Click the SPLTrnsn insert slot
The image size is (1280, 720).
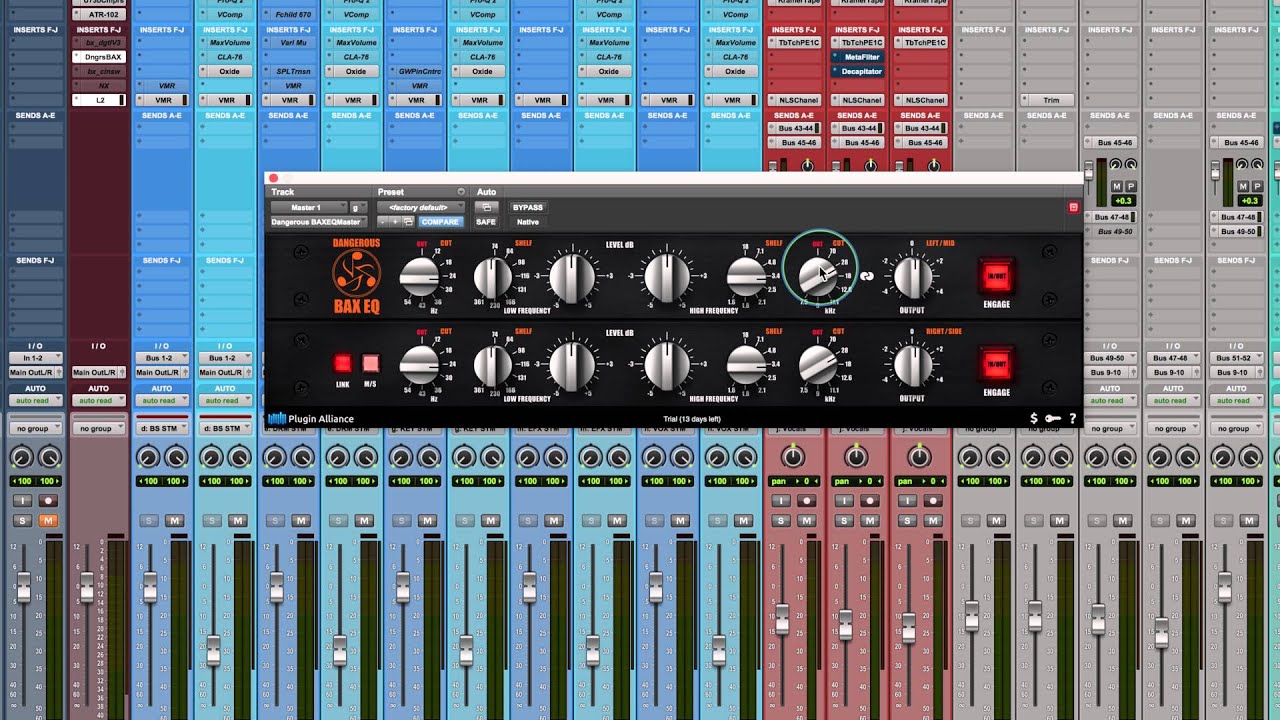click(x=289, y=71)
